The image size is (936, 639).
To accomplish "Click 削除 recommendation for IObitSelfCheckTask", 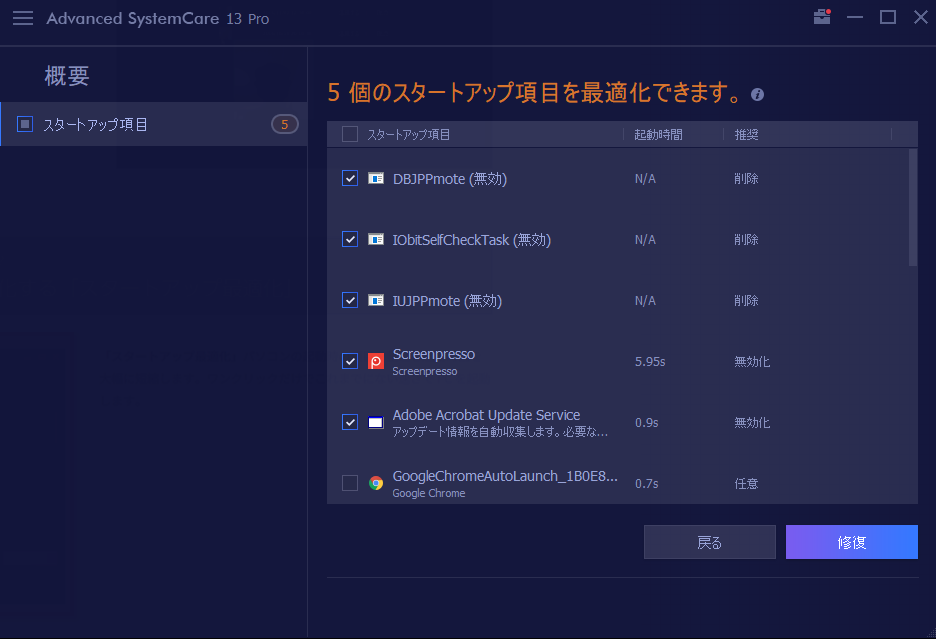I will [x=746, y=239].
